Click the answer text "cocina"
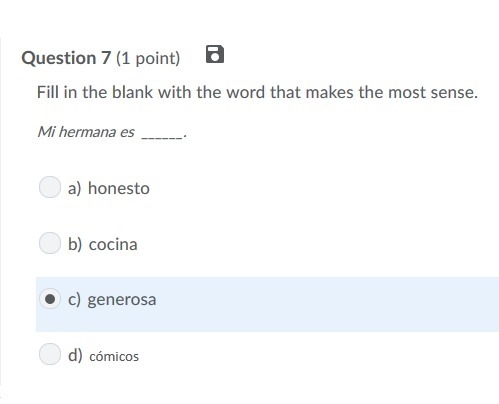Image resolution: width=499 pixels, height=404 pixels. (x=113, y=244)
